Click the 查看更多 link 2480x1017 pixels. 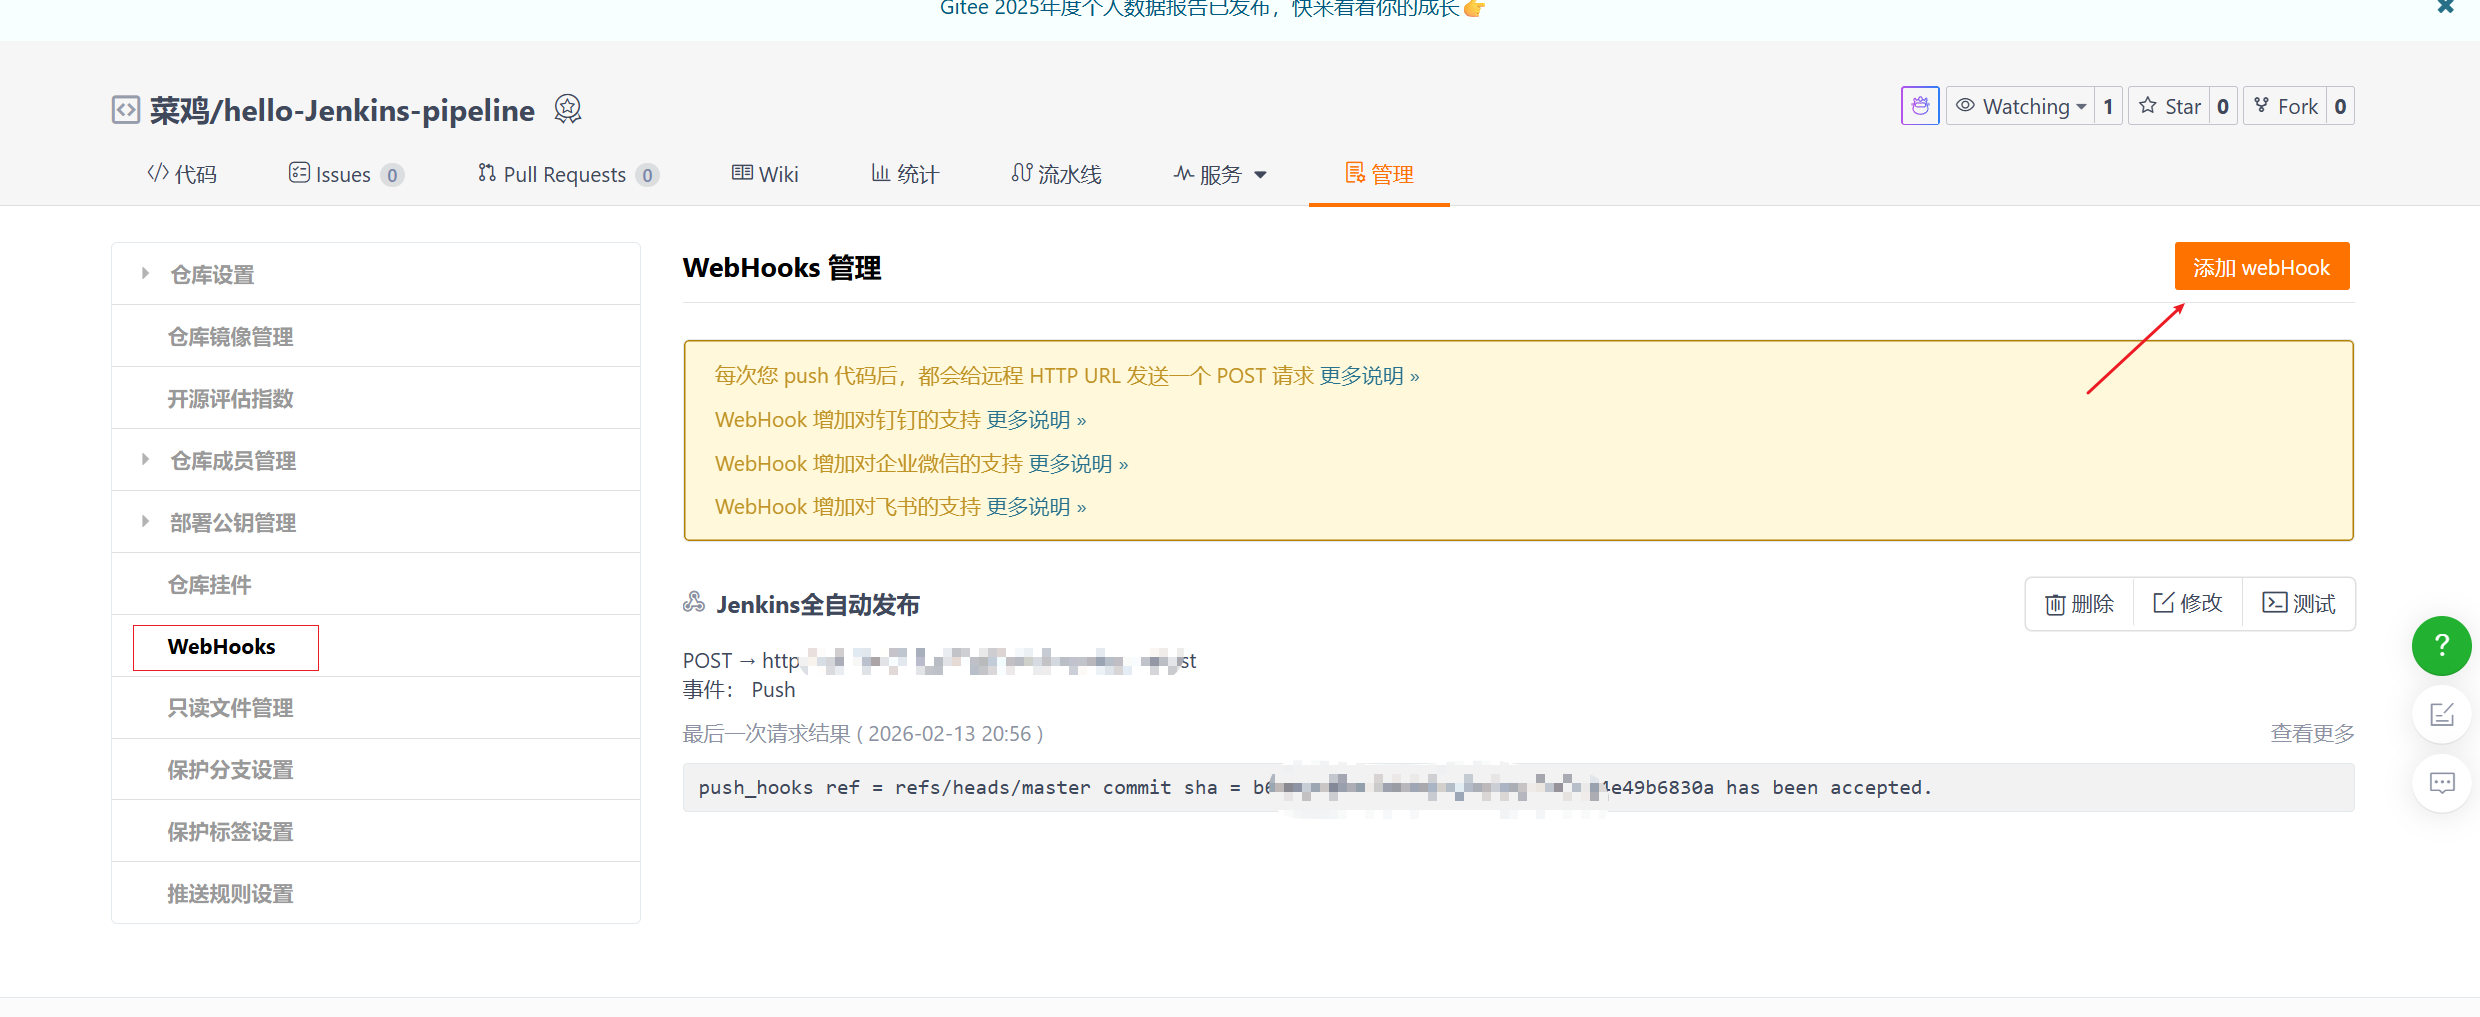[2312, 734]
